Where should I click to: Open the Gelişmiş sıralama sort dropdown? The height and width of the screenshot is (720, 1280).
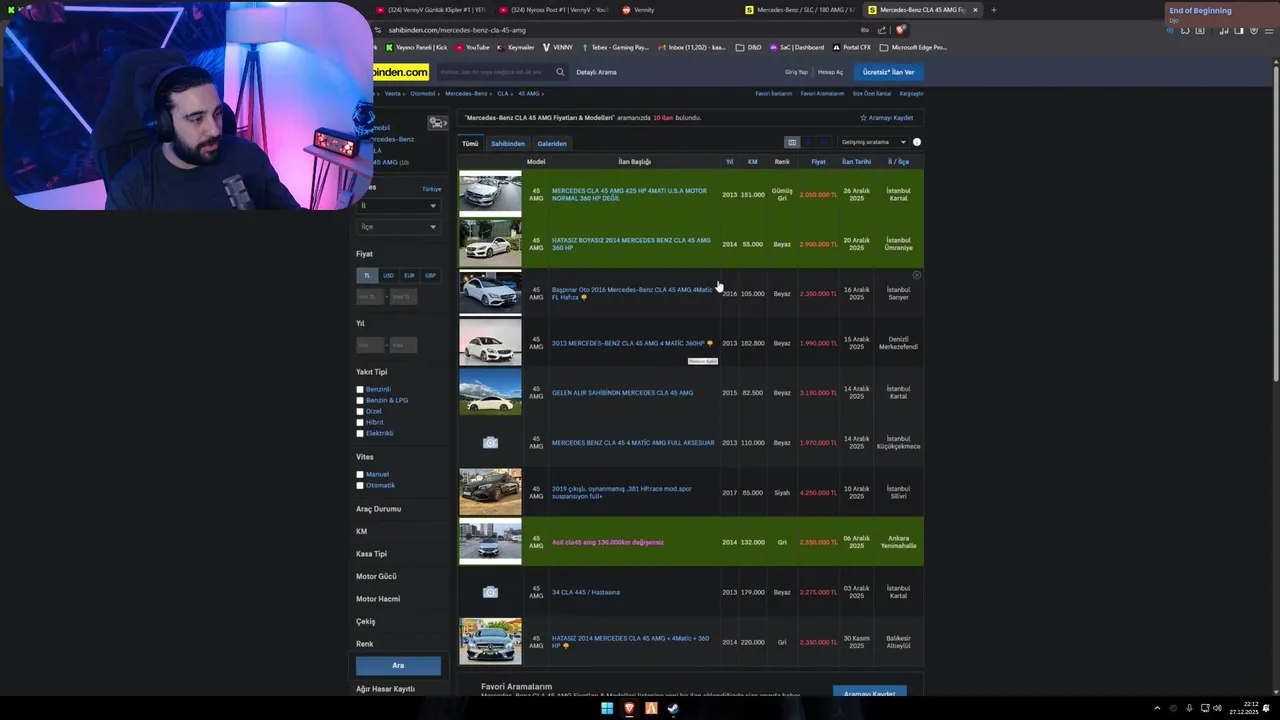873,142
